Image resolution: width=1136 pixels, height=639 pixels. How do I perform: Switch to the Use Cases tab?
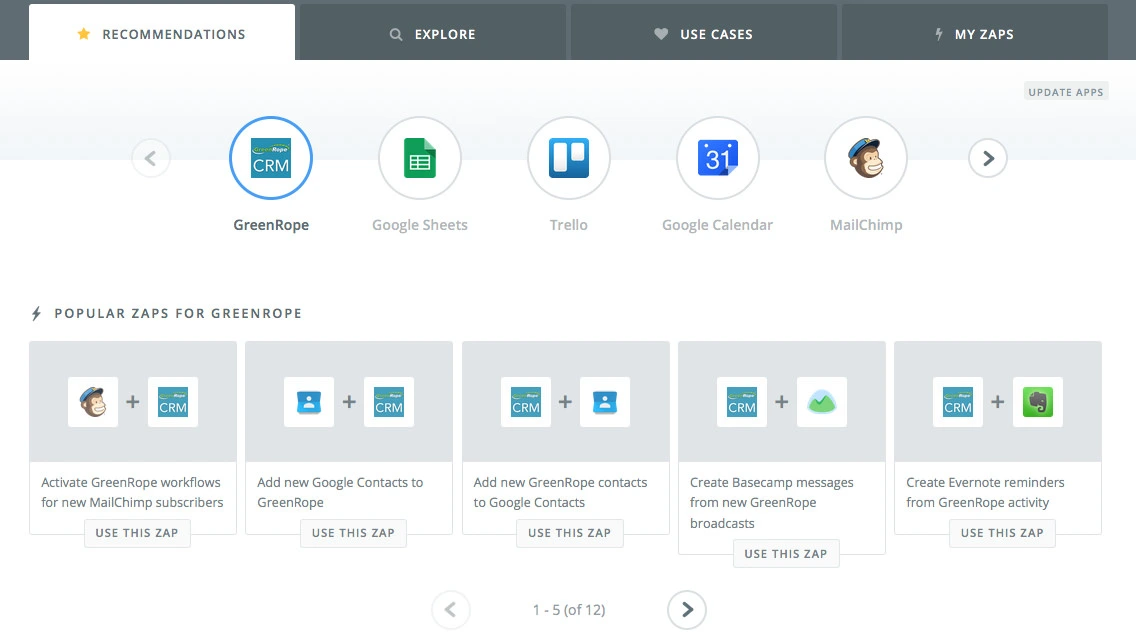703,34
